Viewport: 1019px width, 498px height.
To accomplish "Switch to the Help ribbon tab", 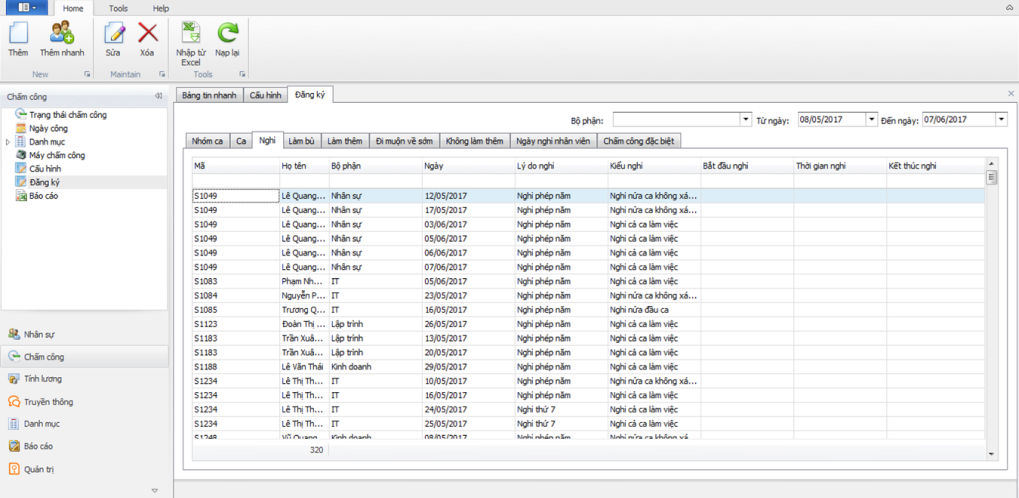I will coord(161,8).
